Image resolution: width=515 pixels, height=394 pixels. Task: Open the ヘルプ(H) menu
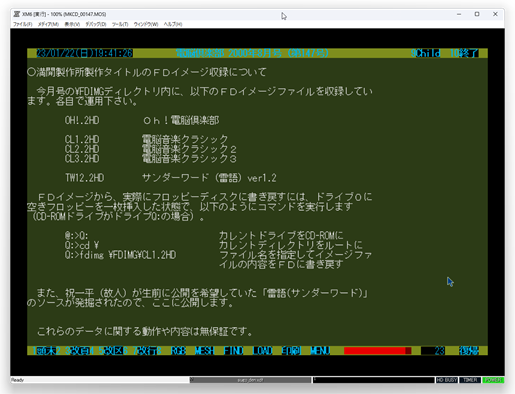(173, 24)
